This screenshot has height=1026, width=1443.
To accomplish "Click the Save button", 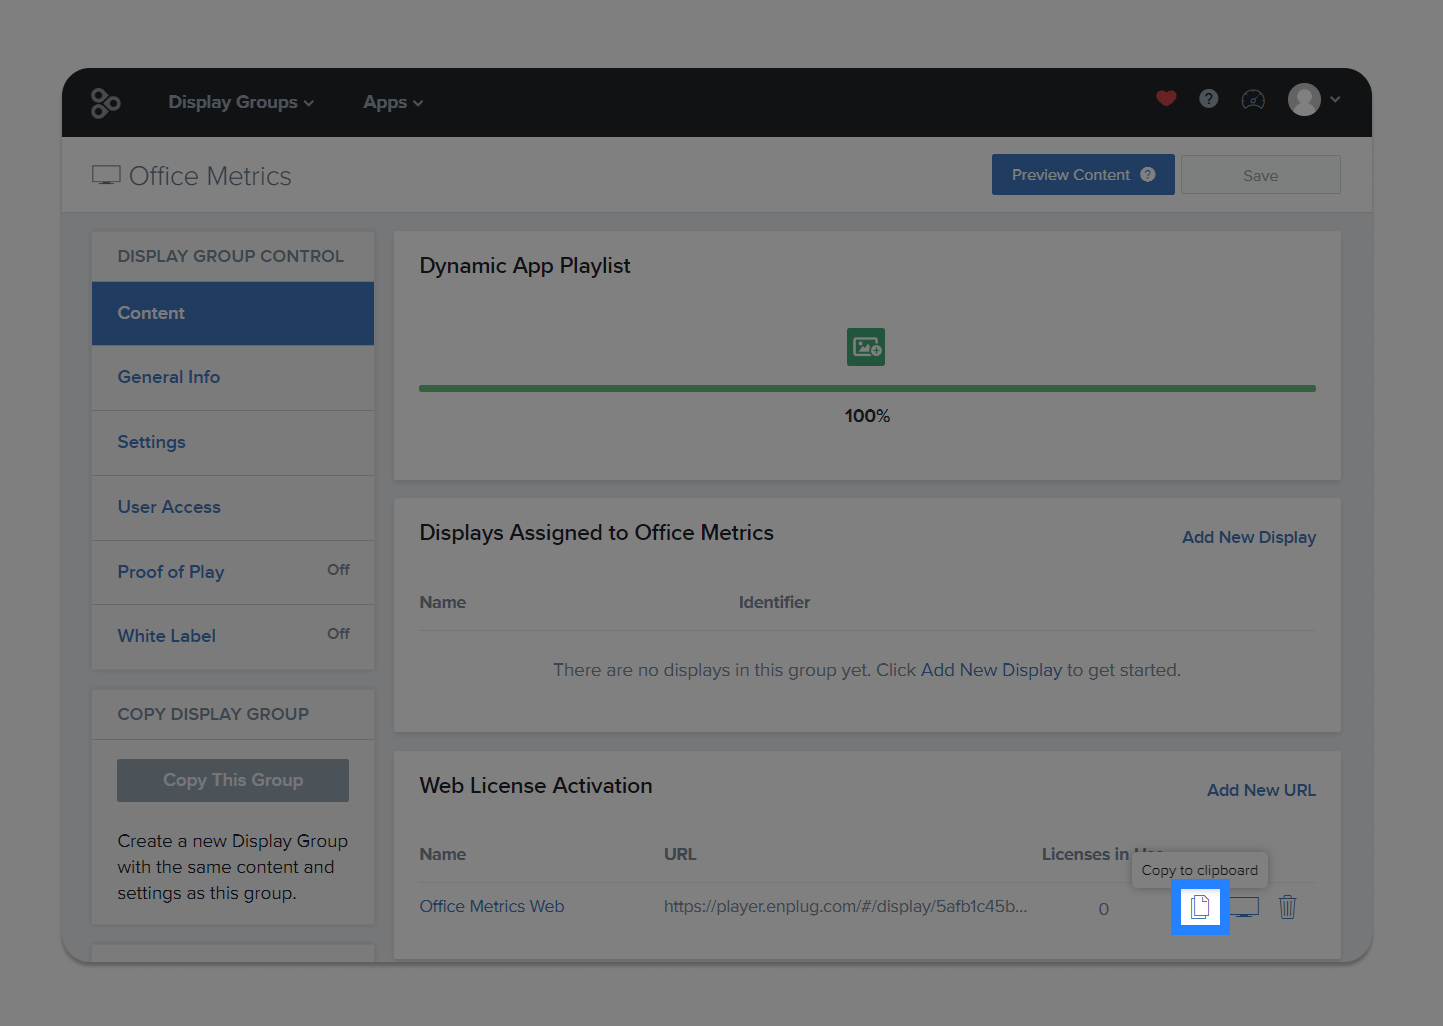I will click(1260, 175).
